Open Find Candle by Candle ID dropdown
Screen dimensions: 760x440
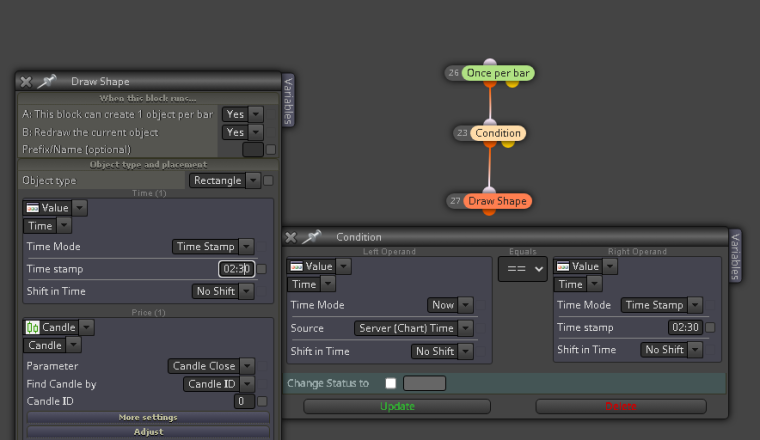(x=219, y=384)
